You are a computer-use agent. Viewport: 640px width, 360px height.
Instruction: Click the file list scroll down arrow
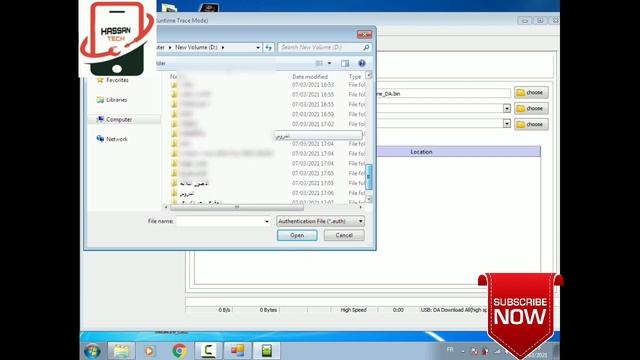[369, 199]
